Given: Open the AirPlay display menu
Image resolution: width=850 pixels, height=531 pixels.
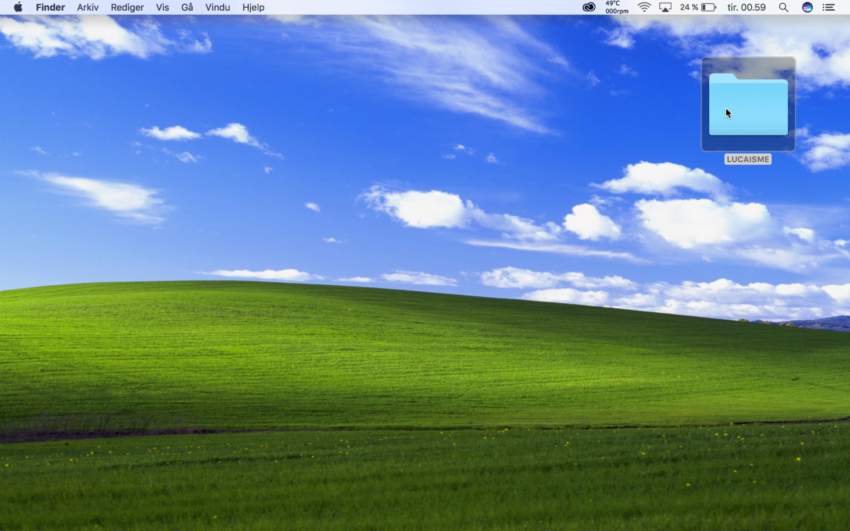Looking at the screenshot, I should tap(665, 7).
